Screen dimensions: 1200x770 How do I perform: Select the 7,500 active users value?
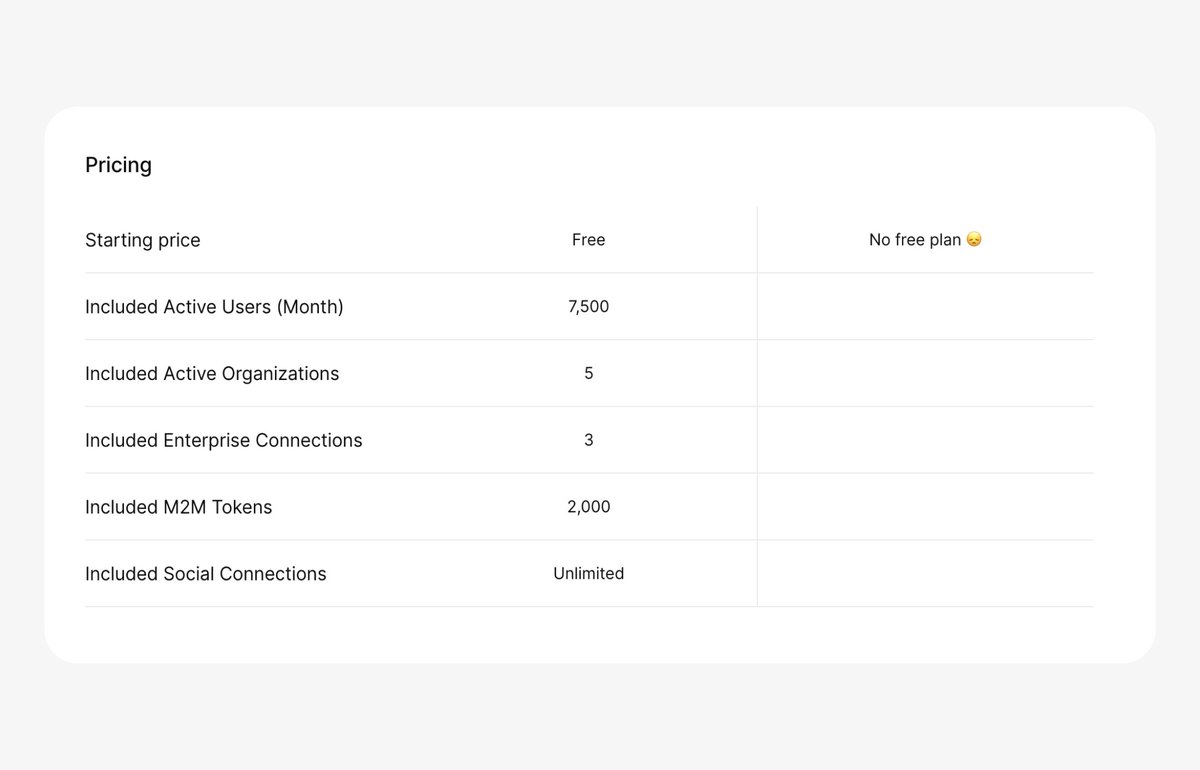coord(588,306)
